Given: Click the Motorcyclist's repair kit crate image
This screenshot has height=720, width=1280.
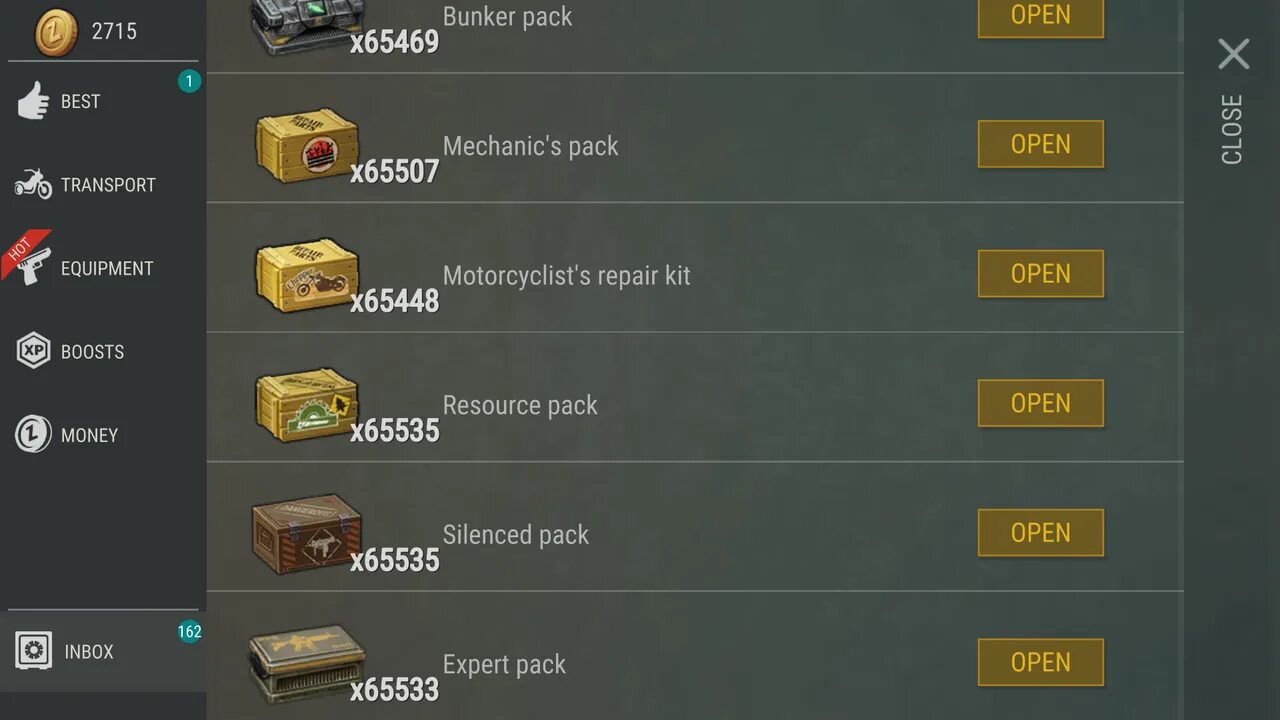Looking at the screenshot, I should point(305,275).
